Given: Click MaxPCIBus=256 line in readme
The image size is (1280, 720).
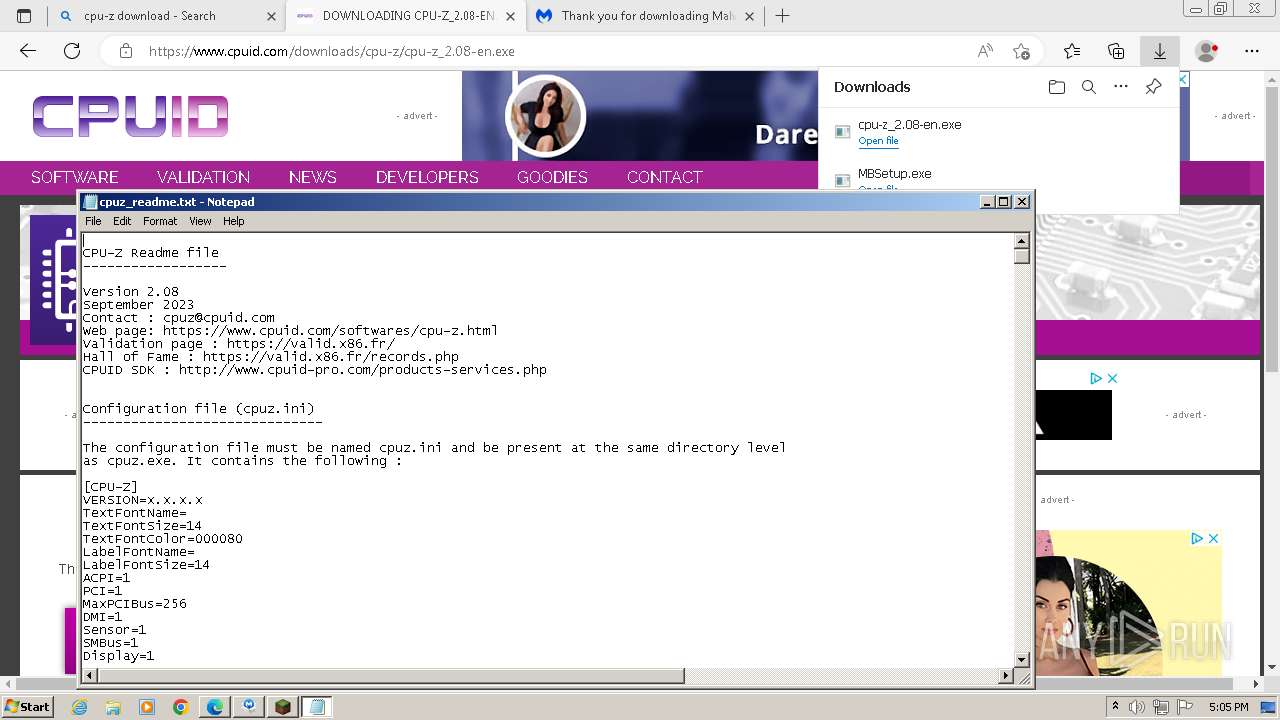Looking at the screenshot, I should [135, 604].
